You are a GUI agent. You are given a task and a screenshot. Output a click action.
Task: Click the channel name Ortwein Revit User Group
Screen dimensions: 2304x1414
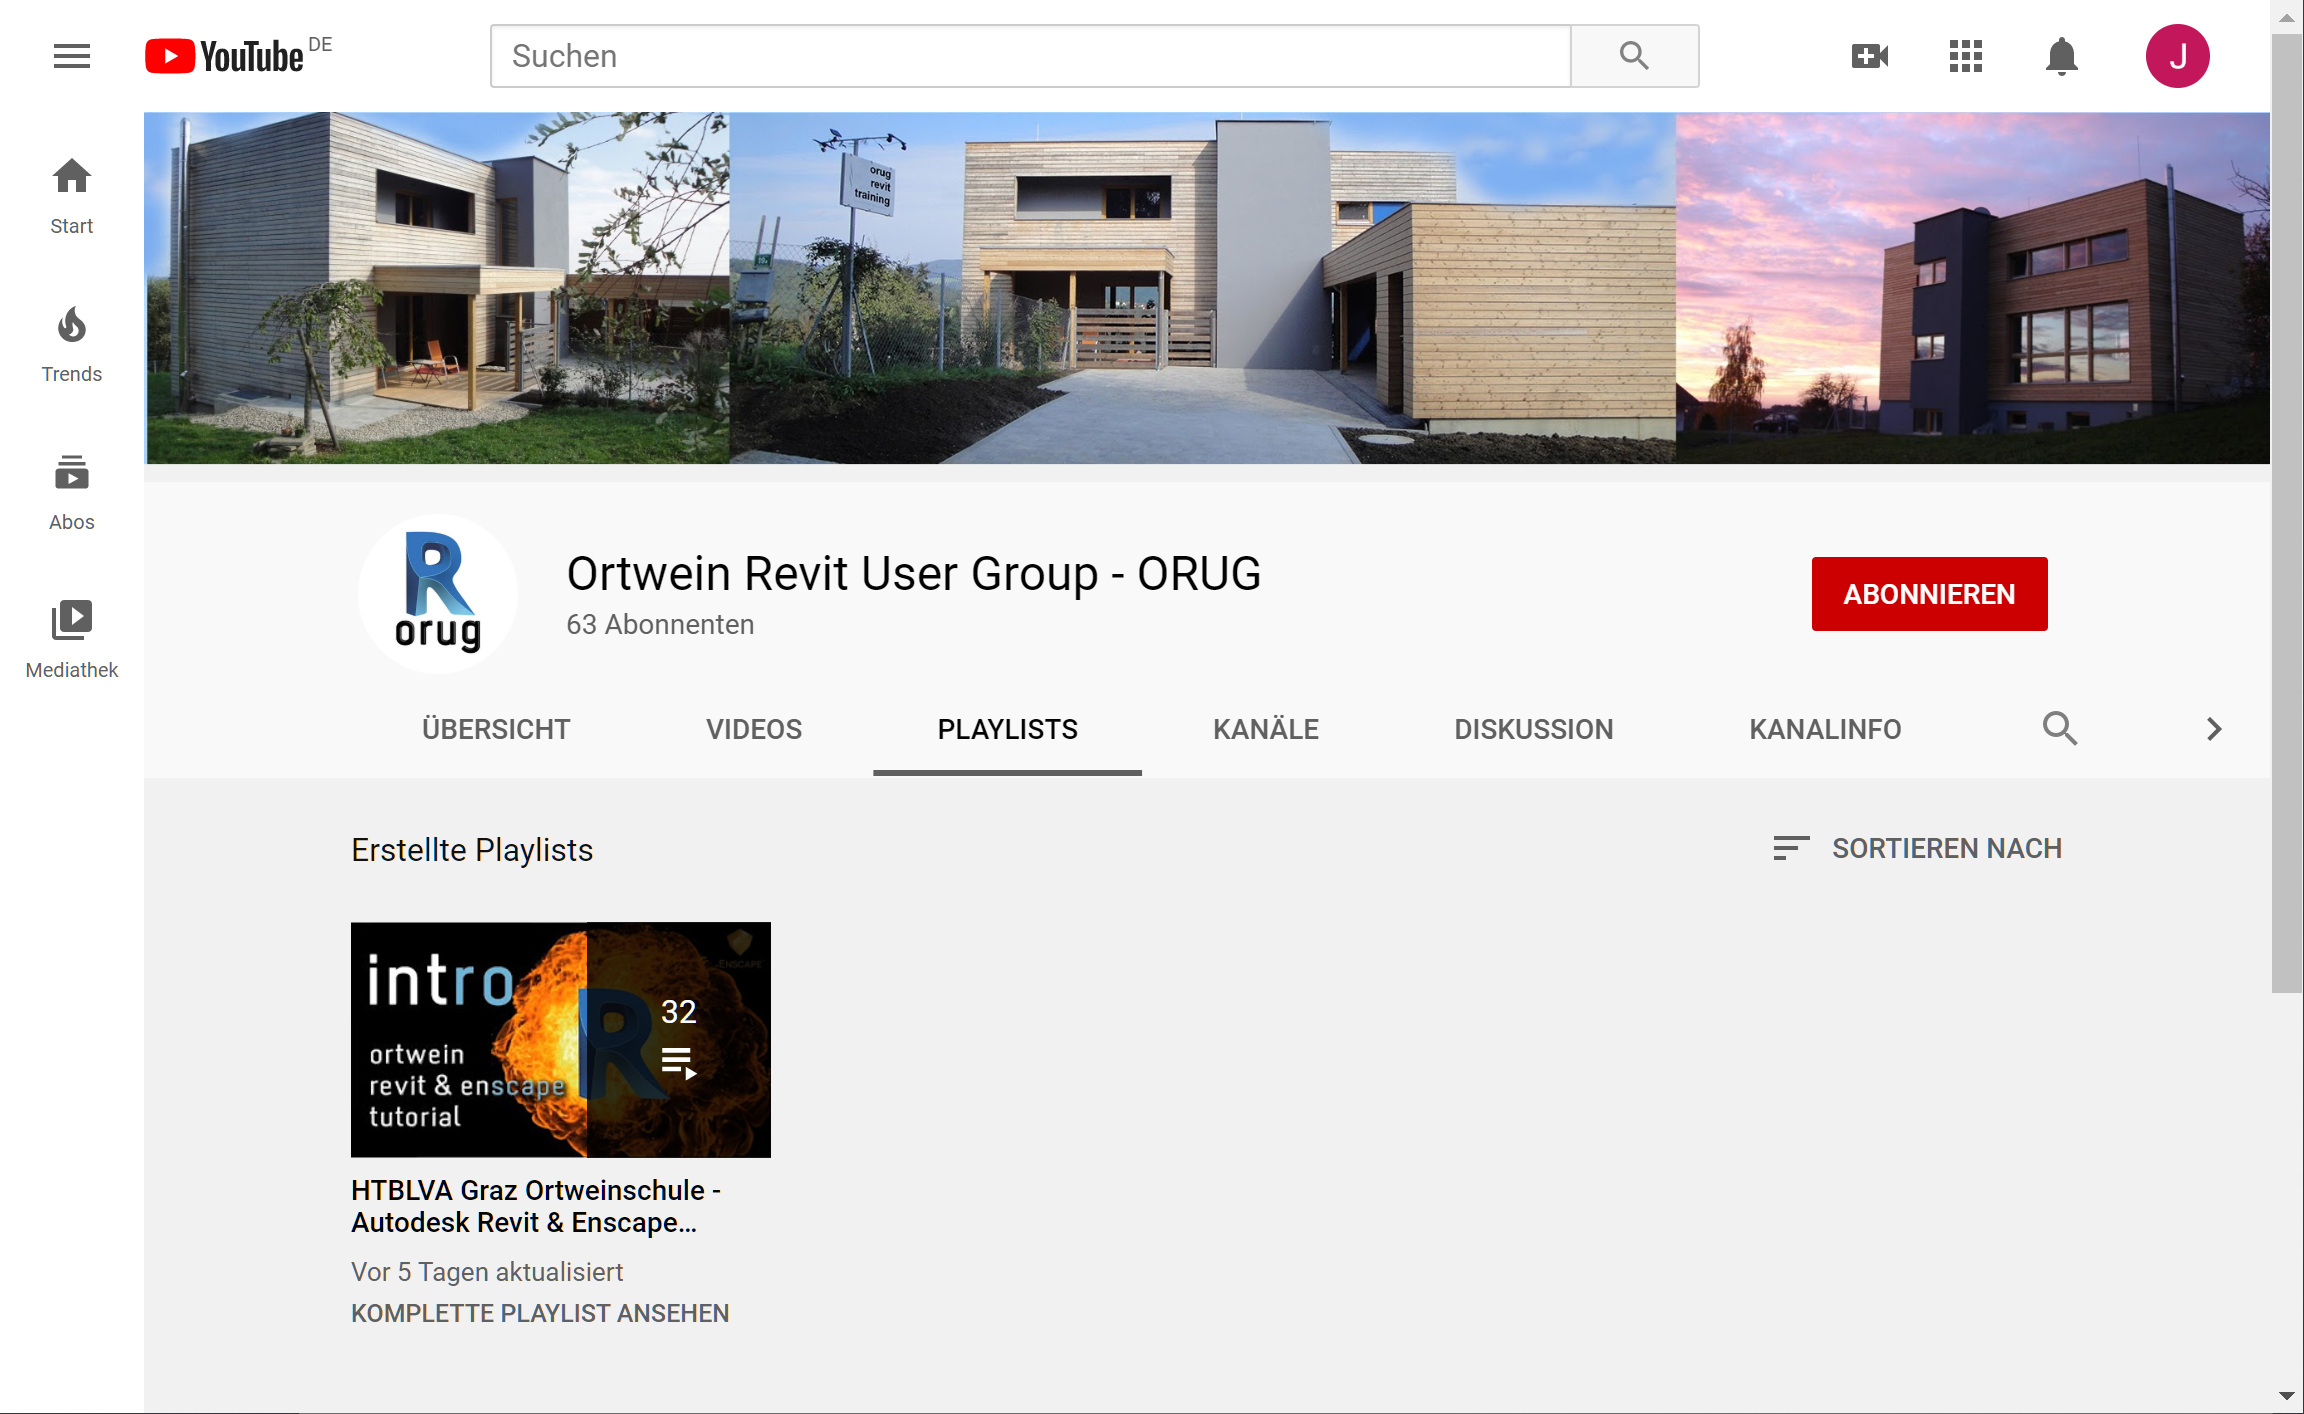pyautogui.click(x=913, y=574)
